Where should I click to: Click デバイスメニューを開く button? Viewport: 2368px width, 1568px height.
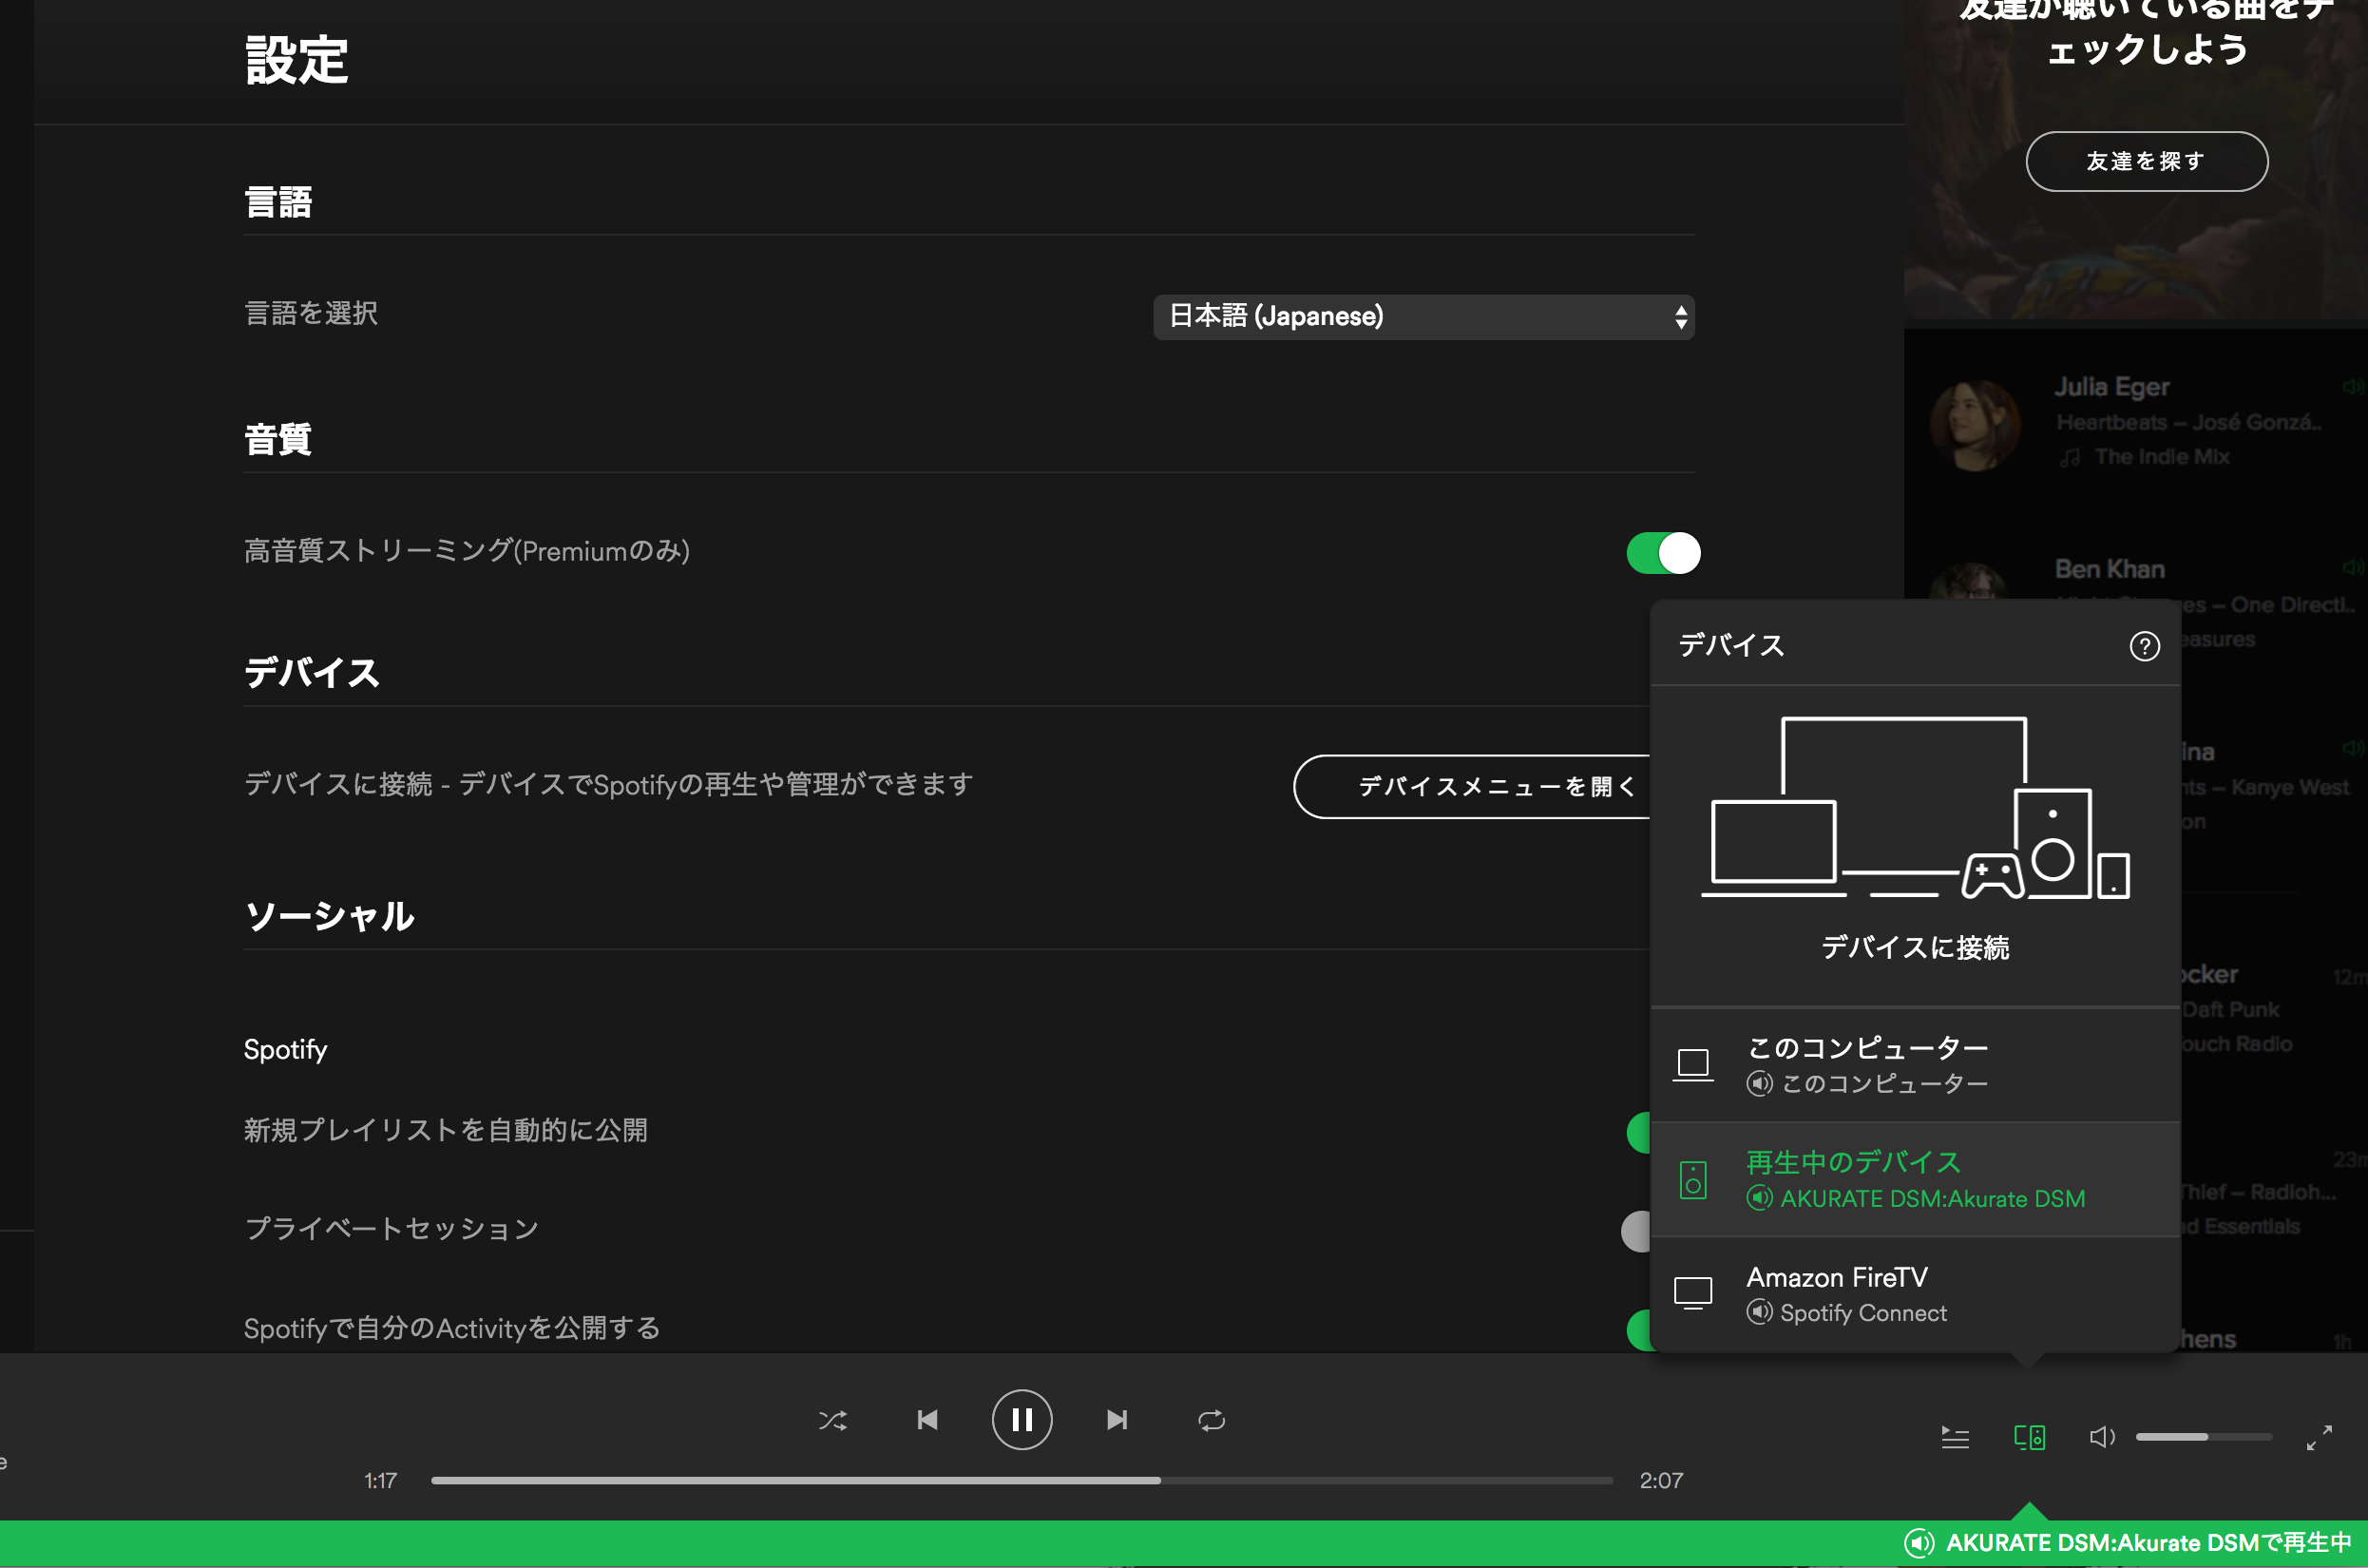click(x=1472, y=787)
